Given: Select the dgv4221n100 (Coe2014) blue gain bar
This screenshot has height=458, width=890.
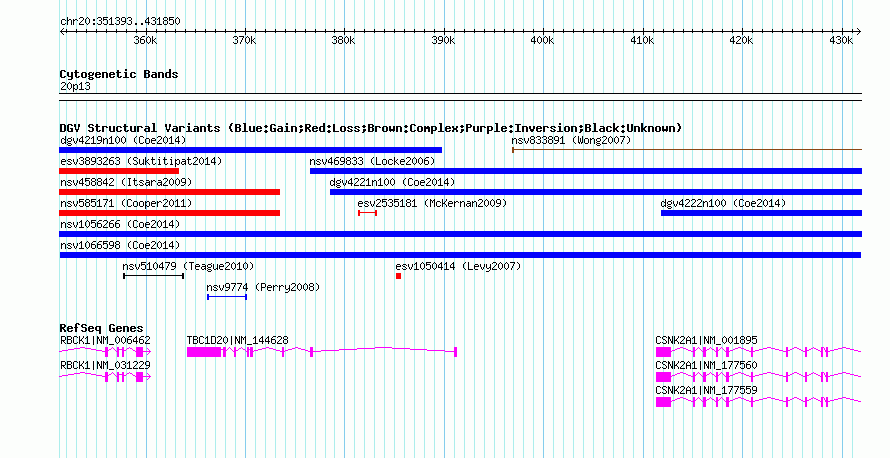Looking at the screenshot, I should pyautogui.click(x=596, y=192).
